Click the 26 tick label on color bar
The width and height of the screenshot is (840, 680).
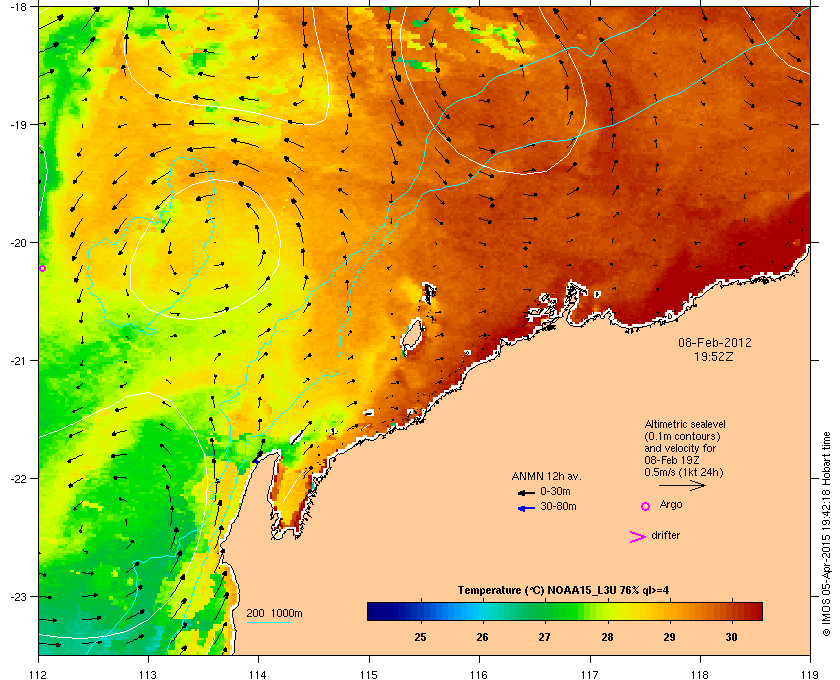click(482, 637)
